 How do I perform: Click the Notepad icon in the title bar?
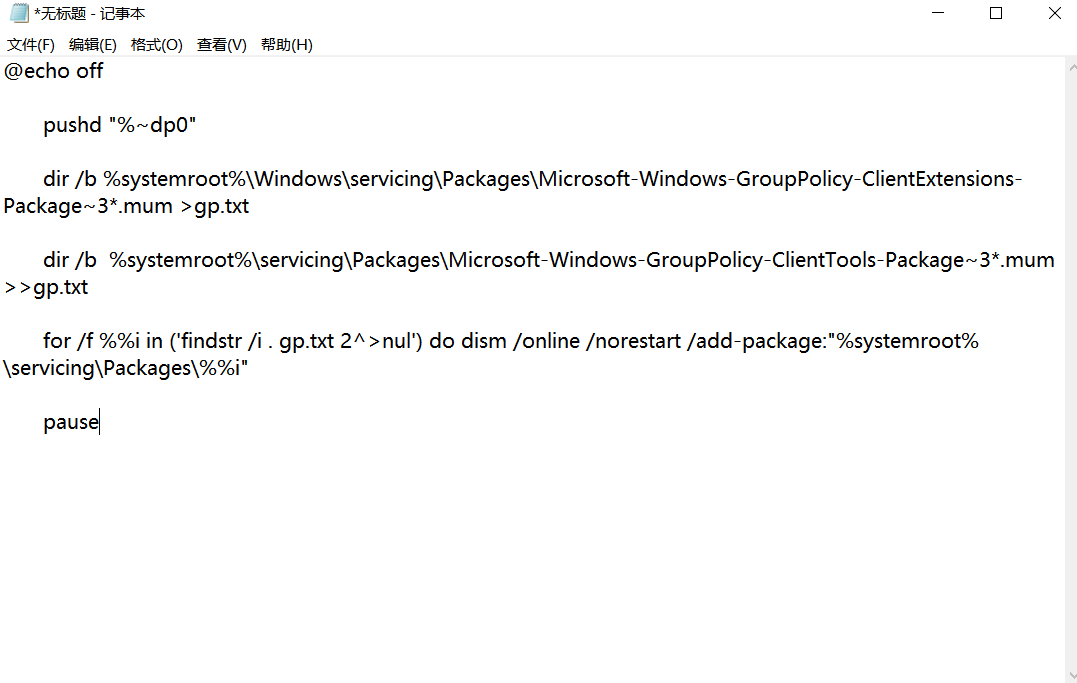pyautogui.click(x=18, y=13)
